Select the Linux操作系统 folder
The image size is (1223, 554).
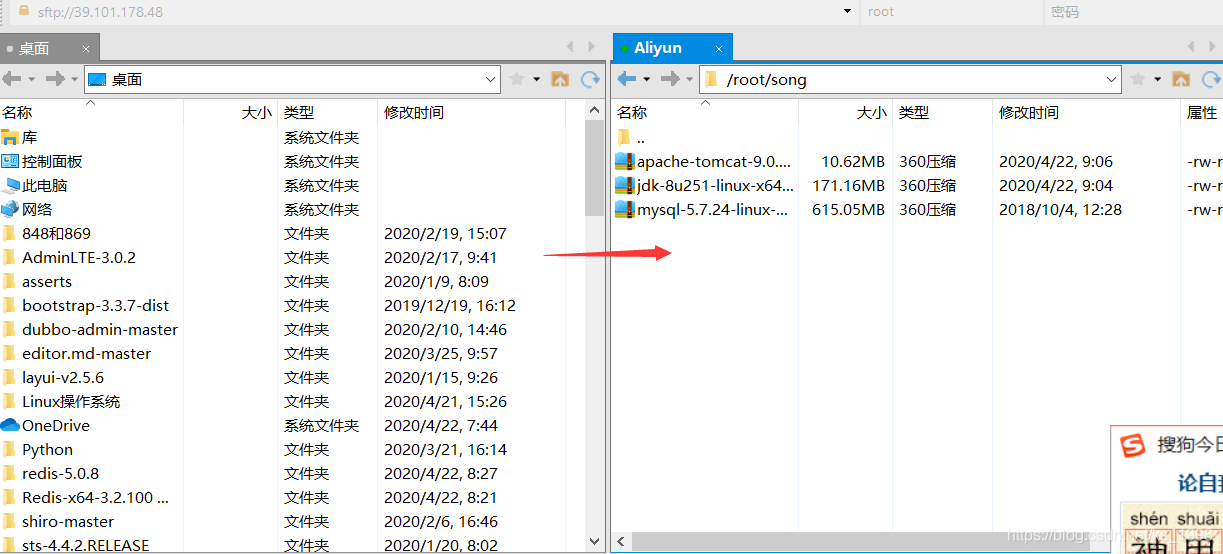pos(71,401)
